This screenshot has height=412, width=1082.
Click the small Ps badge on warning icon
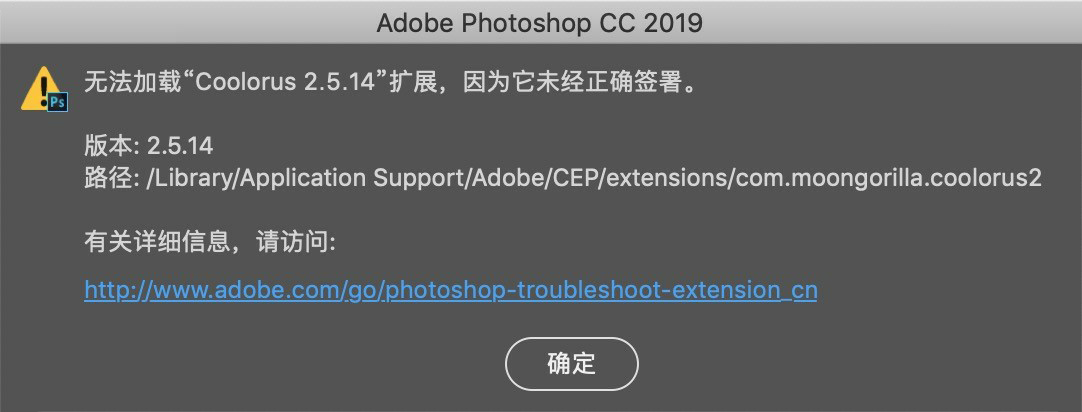pos(58,103)
